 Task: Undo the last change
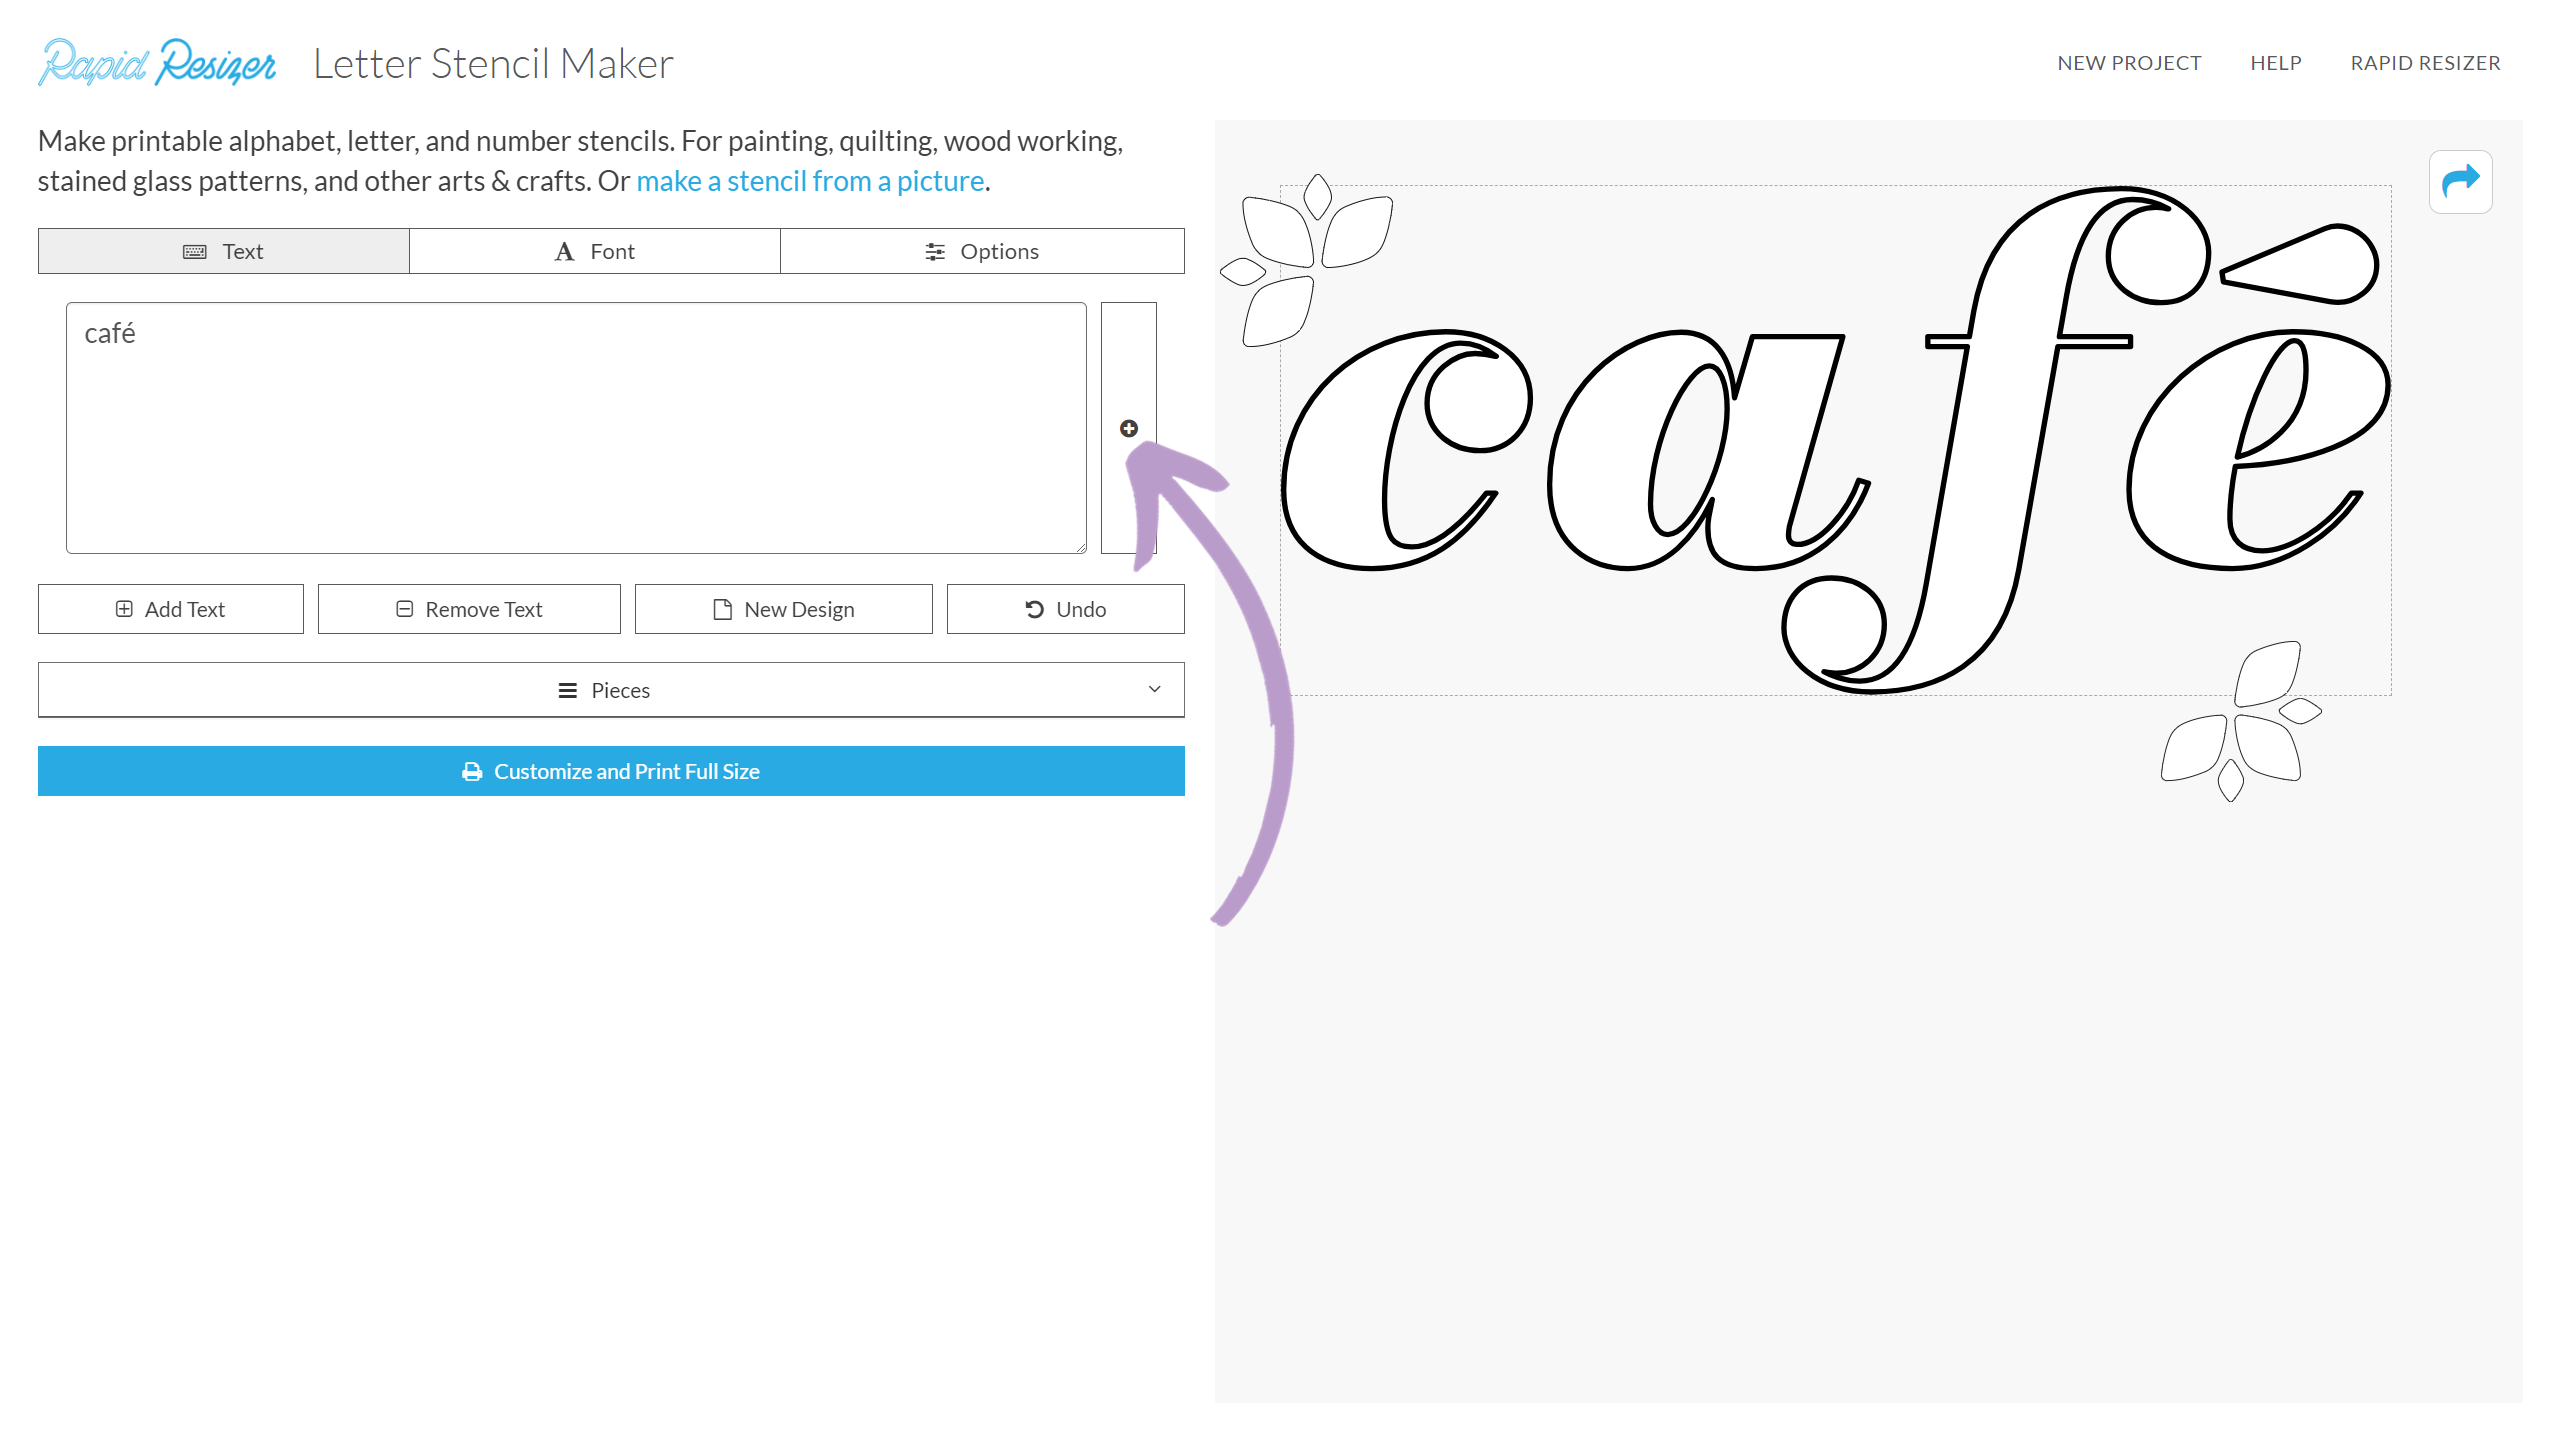click(1065, 609)
